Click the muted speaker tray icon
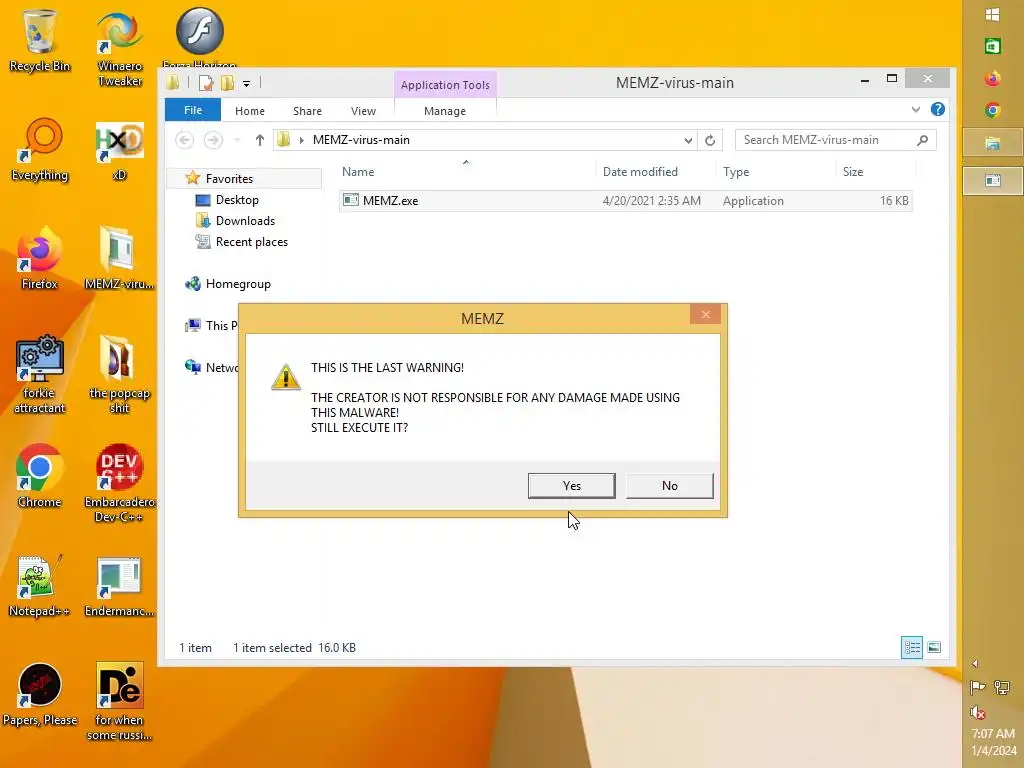 click(978, 712)
